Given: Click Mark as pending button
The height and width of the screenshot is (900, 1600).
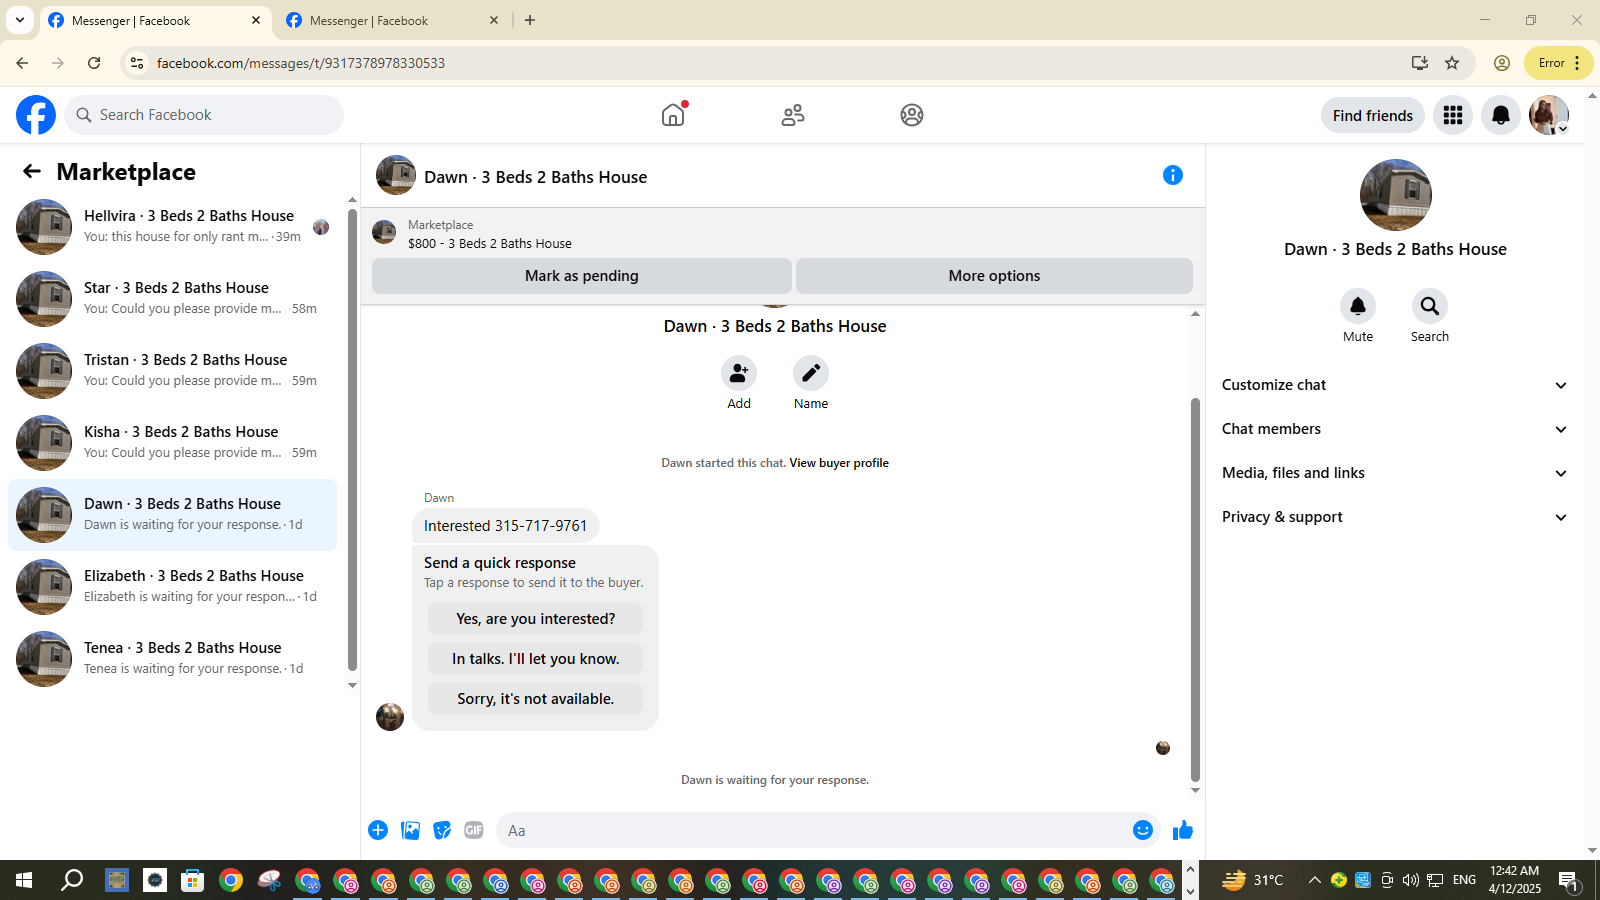Looking at the screenshot, I should pyautogui.click(x=582, y=276).
